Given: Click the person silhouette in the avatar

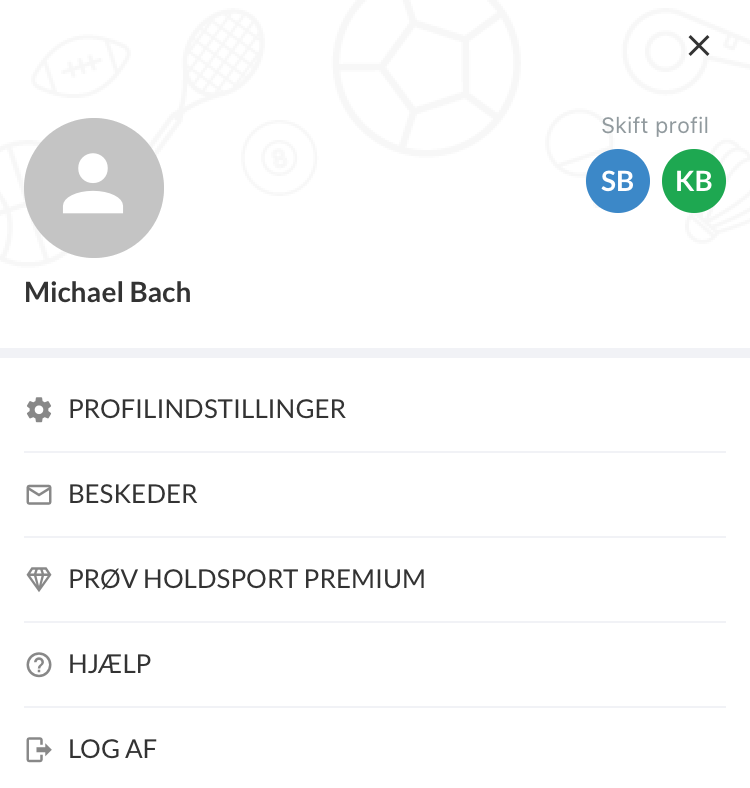Looking at the screenshot, I should click(93, 183).
